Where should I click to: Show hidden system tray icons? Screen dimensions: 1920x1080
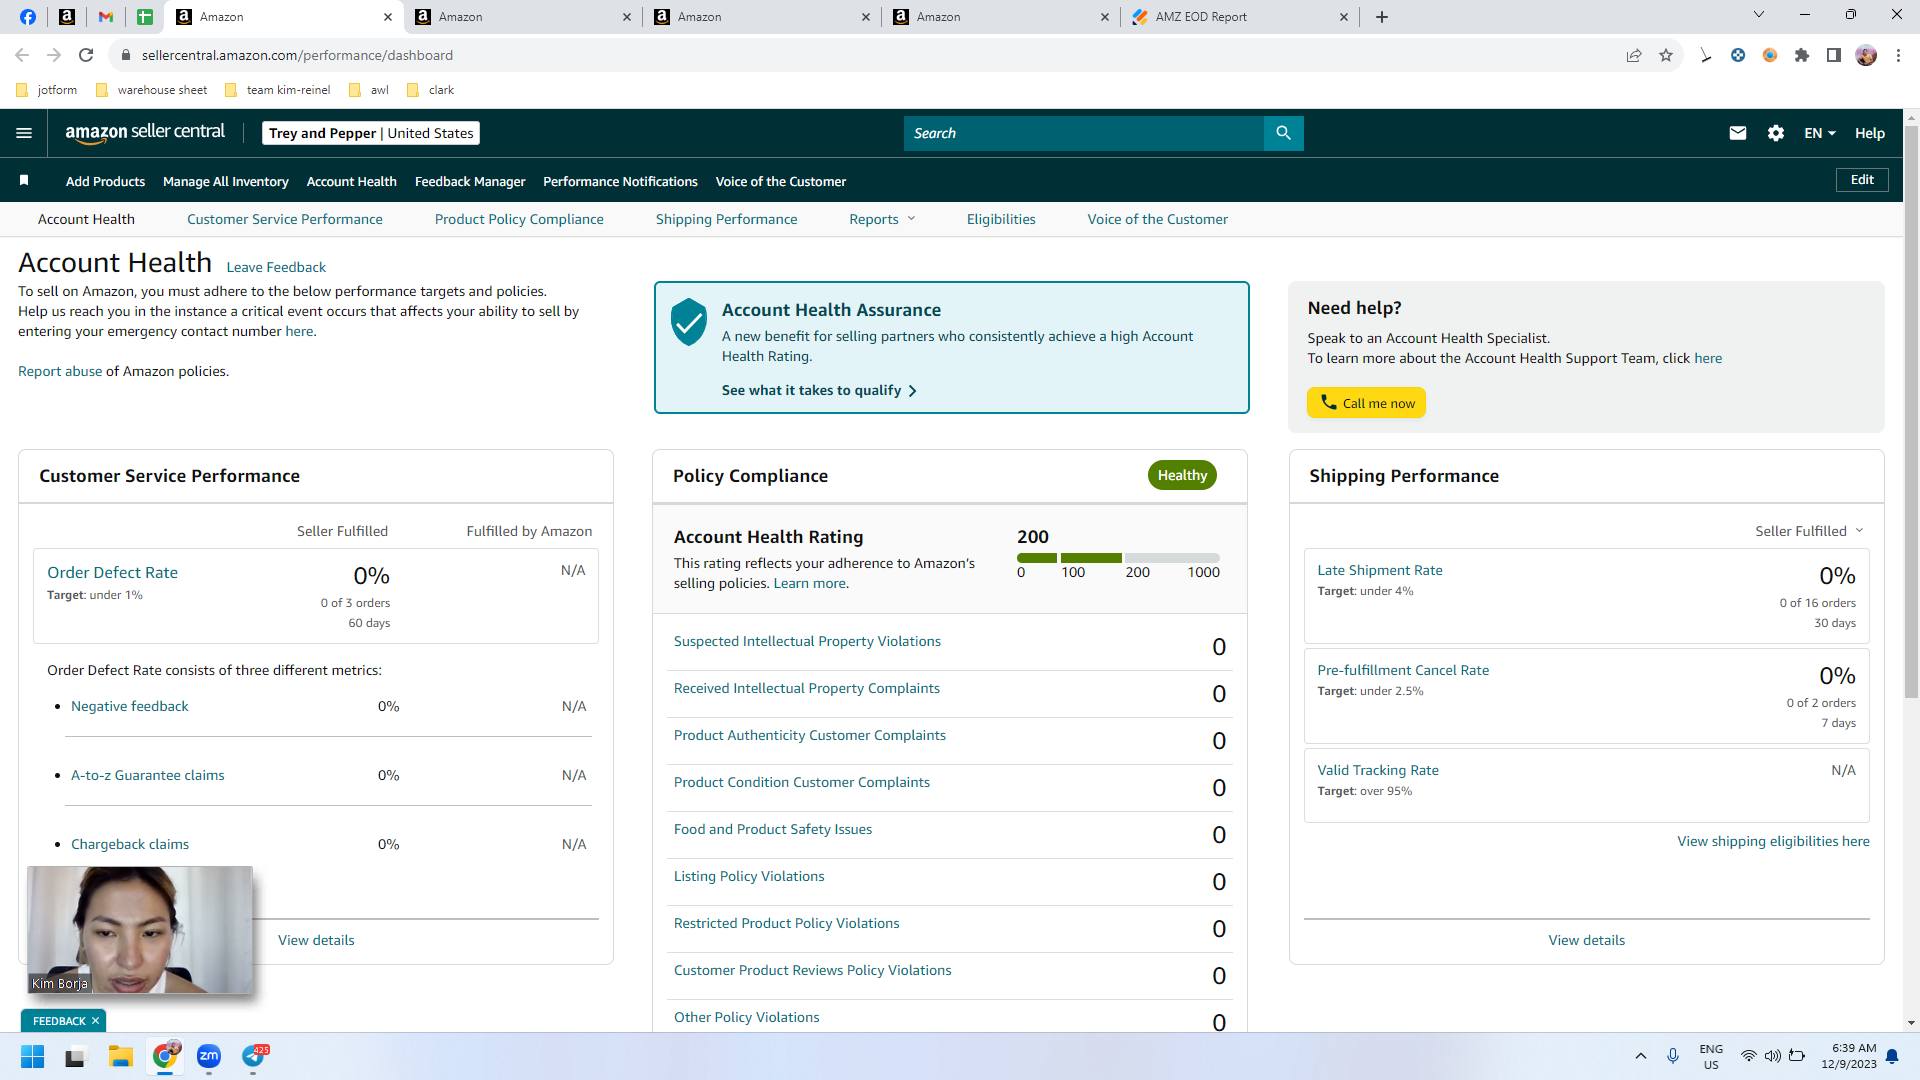click(x=1641, y=1056)
